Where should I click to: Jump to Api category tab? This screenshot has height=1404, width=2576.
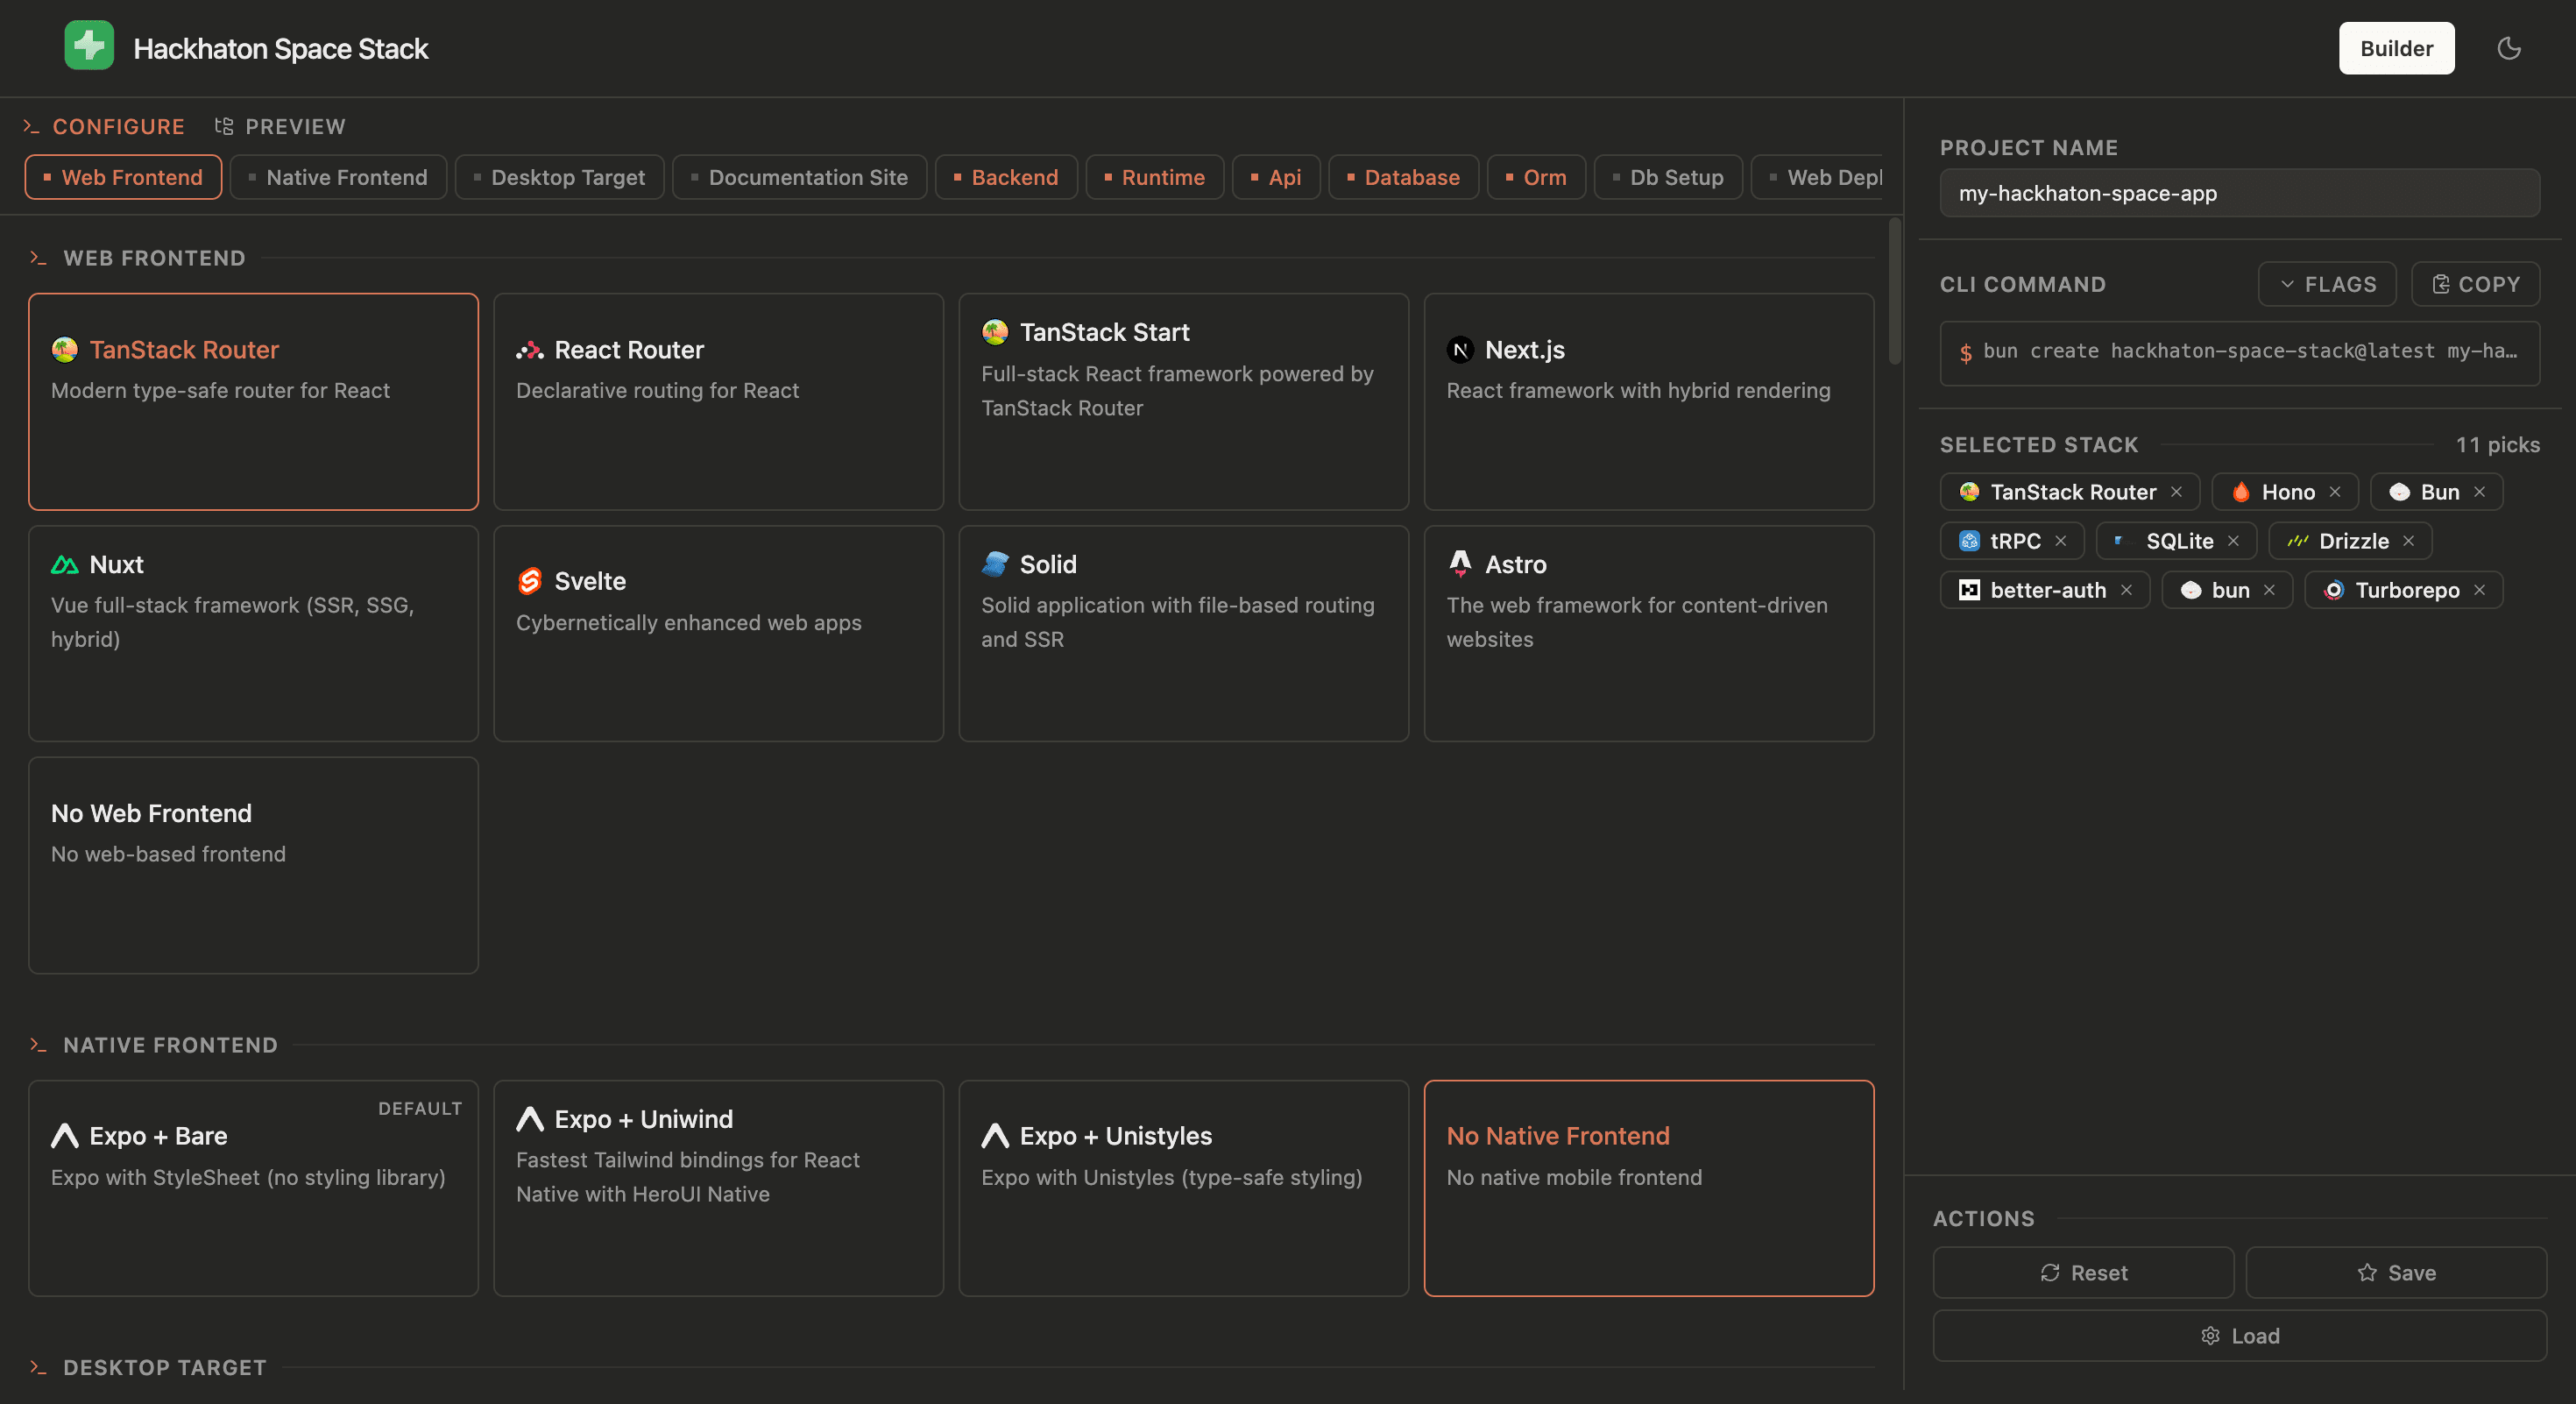click(x=1276, y=177)
